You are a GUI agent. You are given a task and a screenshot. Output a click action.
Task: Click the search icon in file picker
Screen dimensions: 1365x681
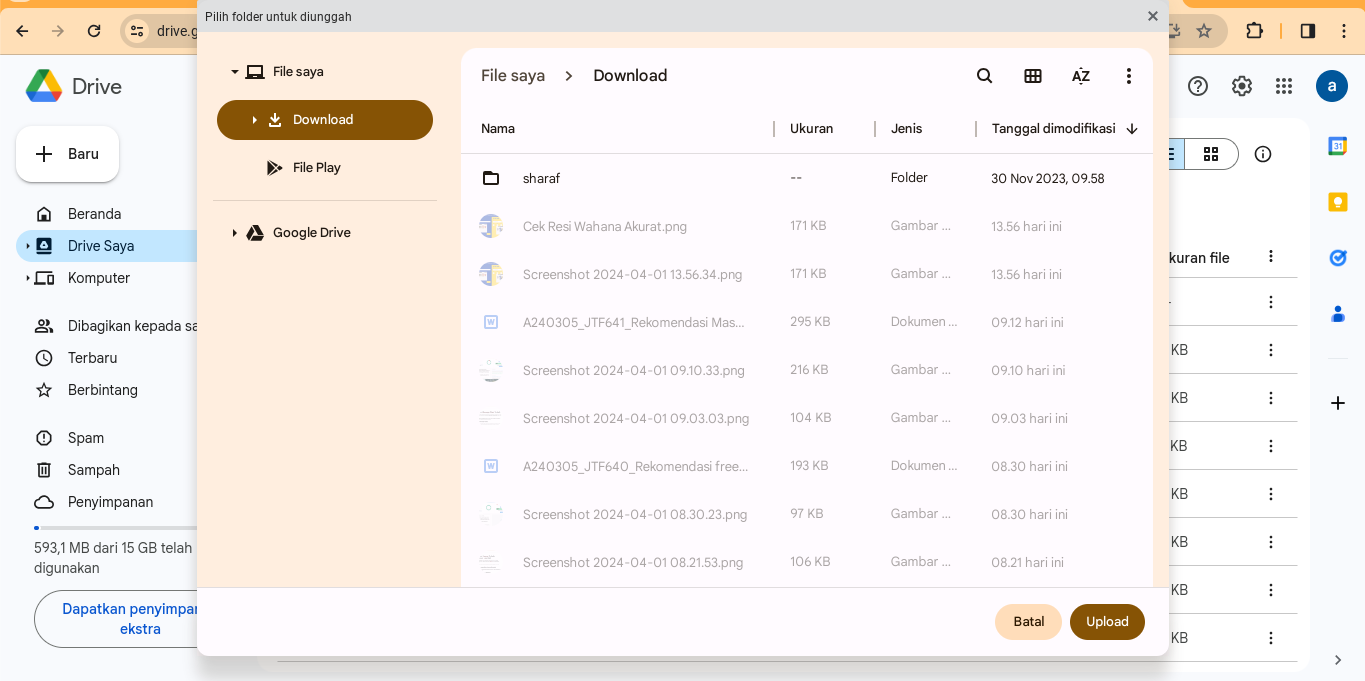tap(984, 76)
